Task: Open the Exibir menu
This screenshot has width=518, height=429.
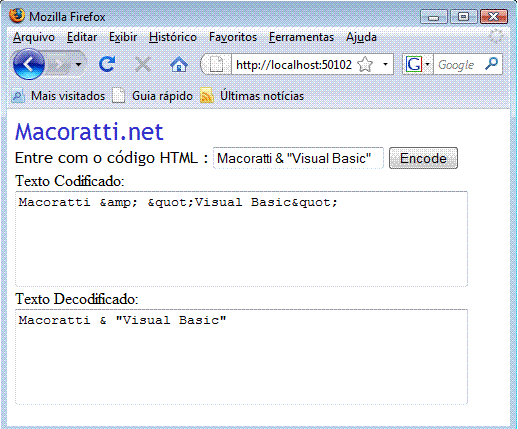Action: 123,37
